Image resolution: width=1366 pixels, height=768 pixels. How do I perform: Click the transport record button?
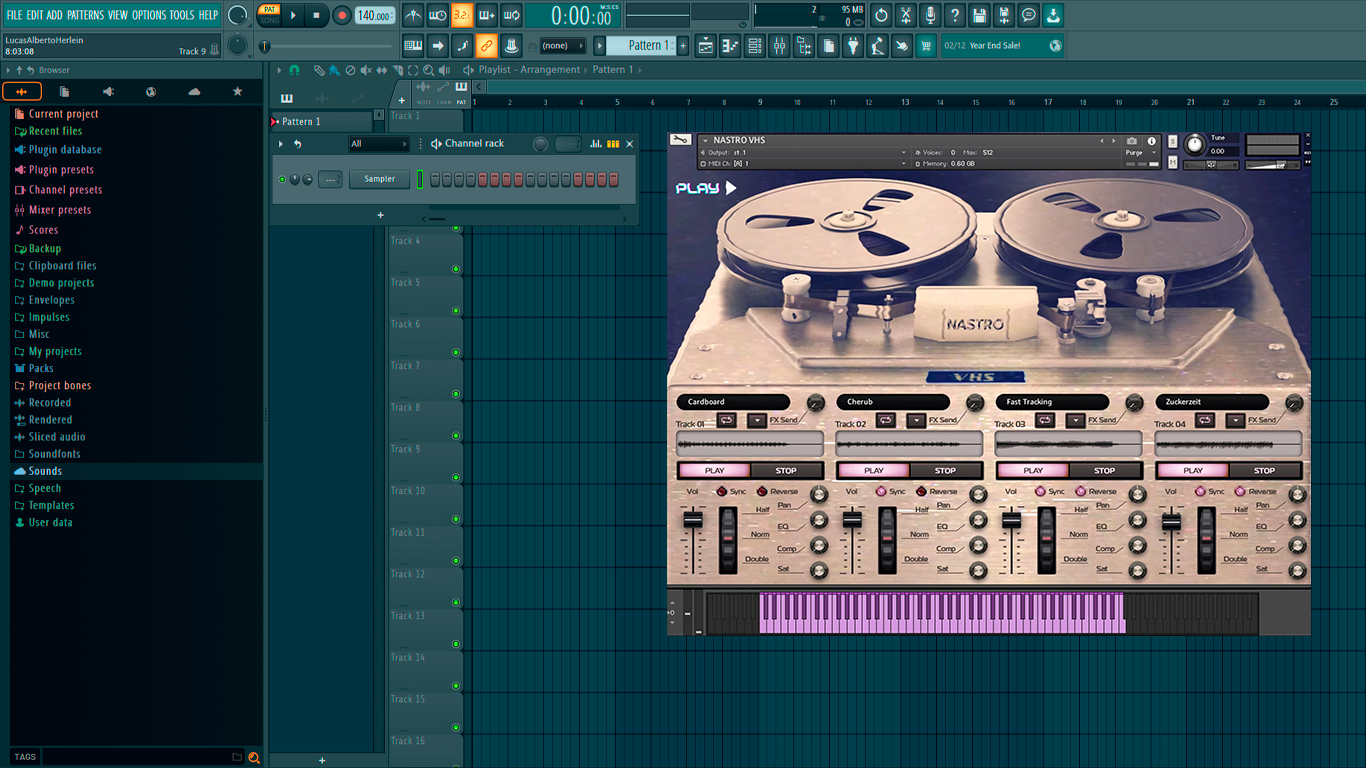tap(342, 16)
